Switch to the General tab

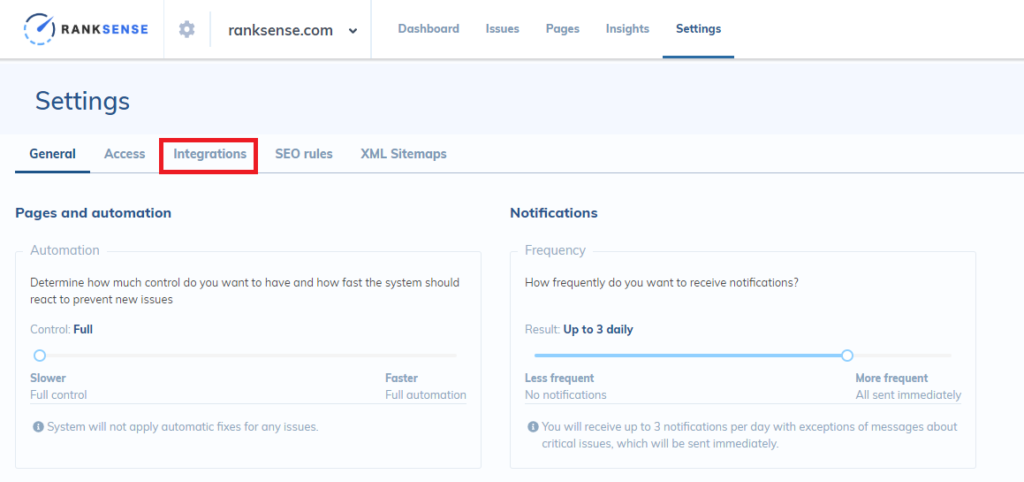[52, 154]
